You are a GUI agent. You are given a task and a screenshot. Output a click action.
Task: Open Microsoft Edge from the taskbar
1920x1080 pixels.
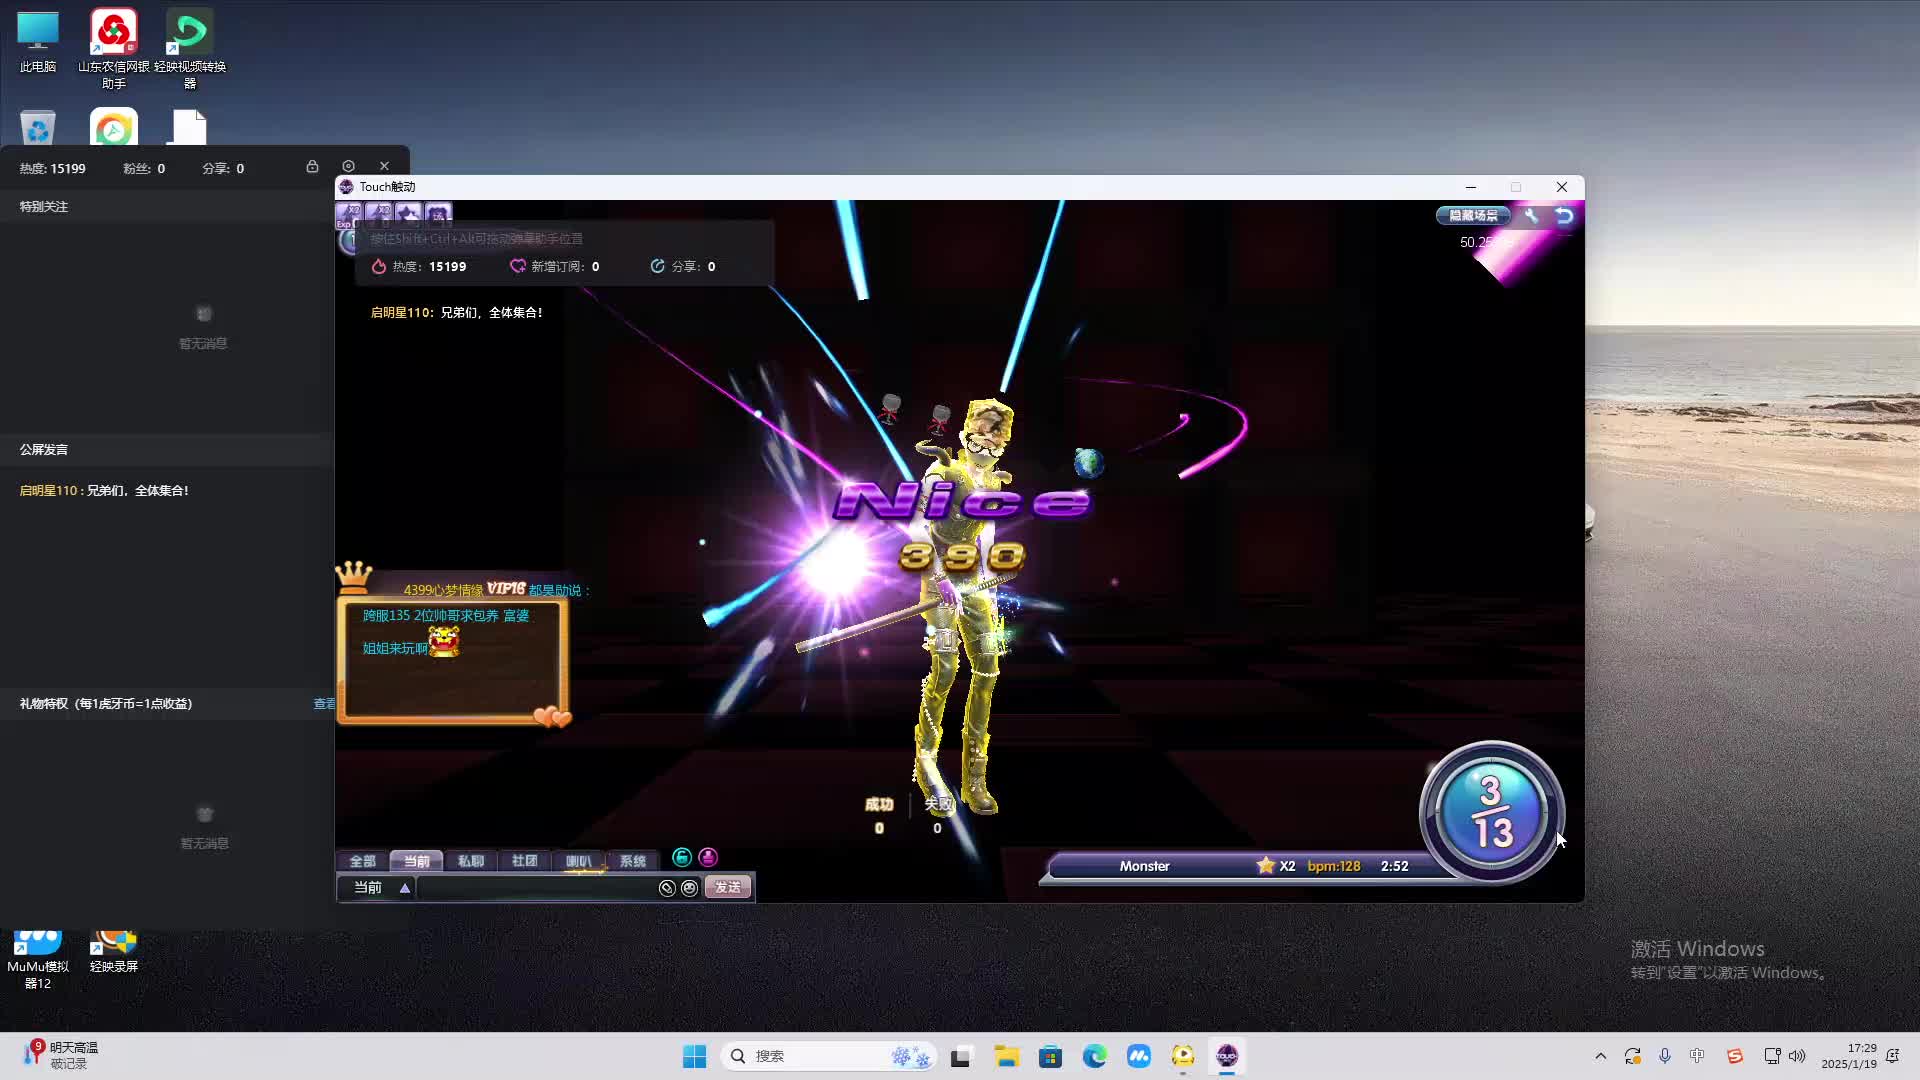(1094, 1056)
